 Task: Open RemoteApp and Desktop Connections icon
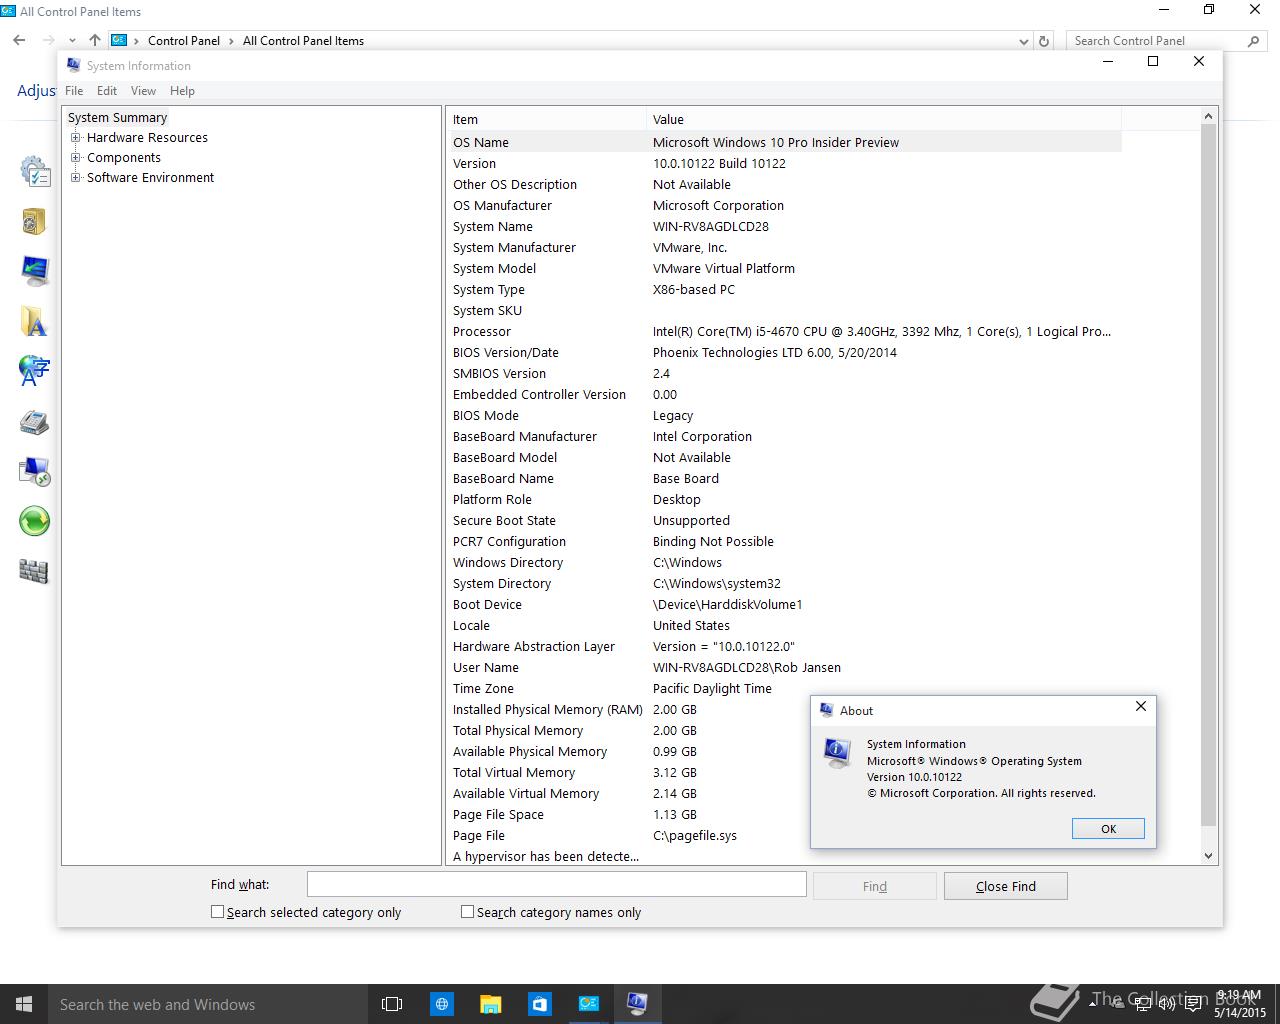tap(35, 471)
